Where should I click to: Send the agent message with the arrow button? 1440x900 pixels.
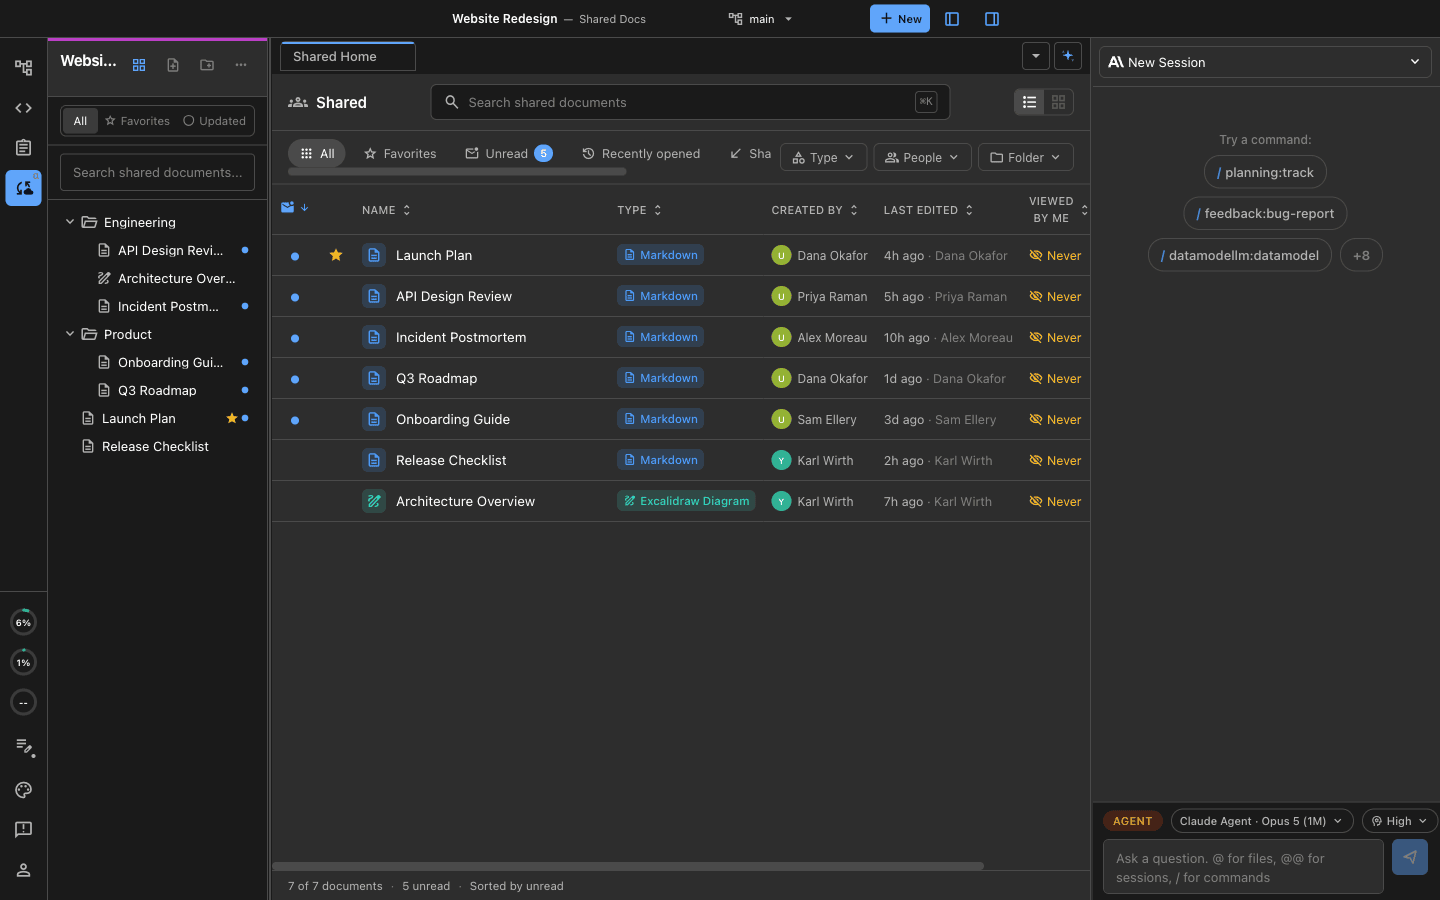tap(1410, 857)
